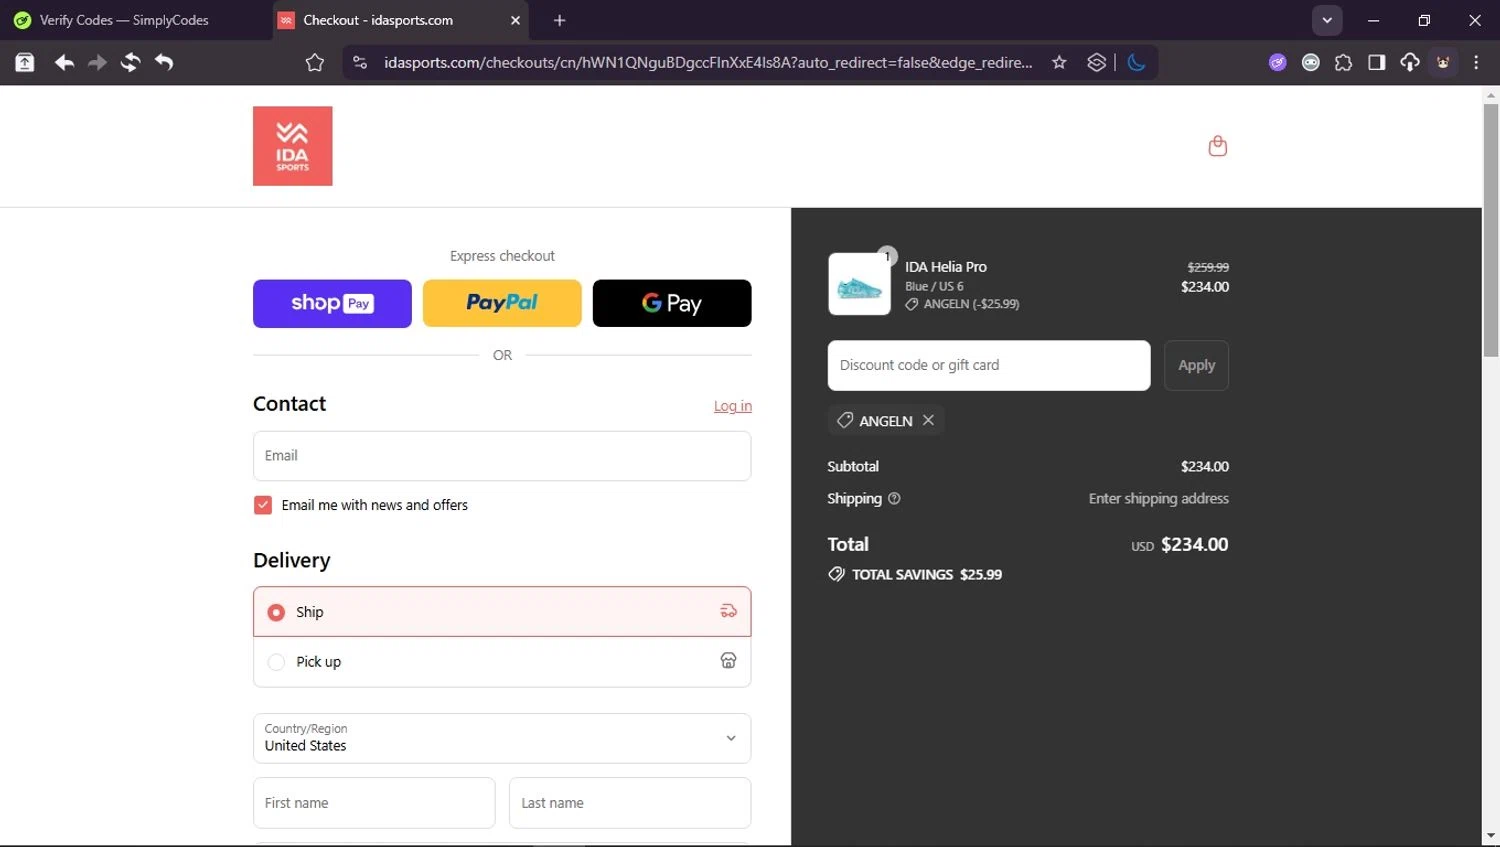Viewport: 1500px width, 847px height.
Task: Click the truck icon in Ship row
Action: coord(729,611)
